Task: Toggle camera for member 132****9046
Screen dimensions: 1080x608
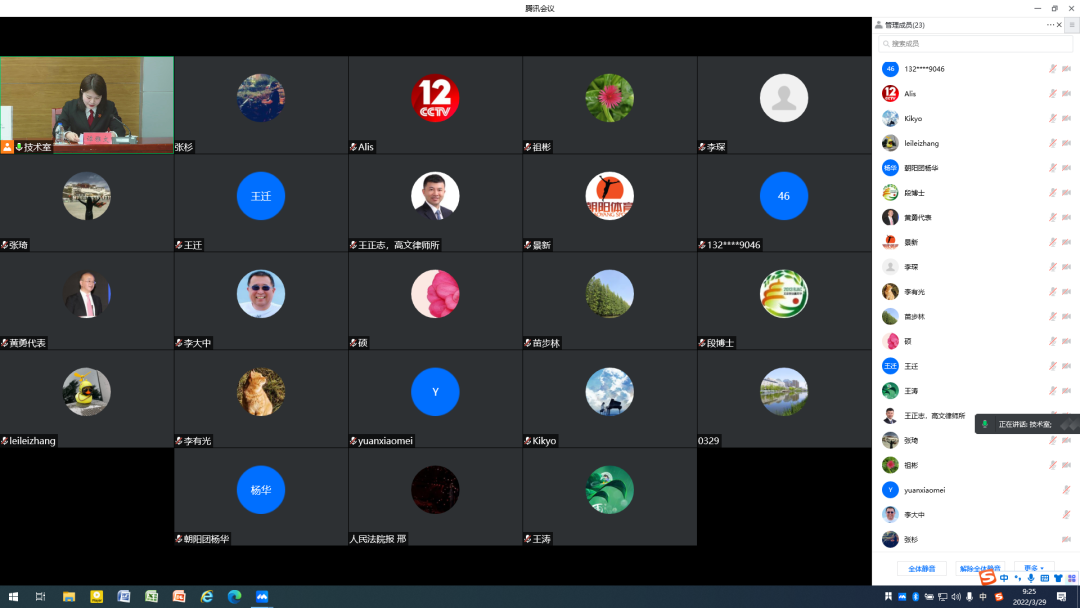Action: [x=1066, y=69]
